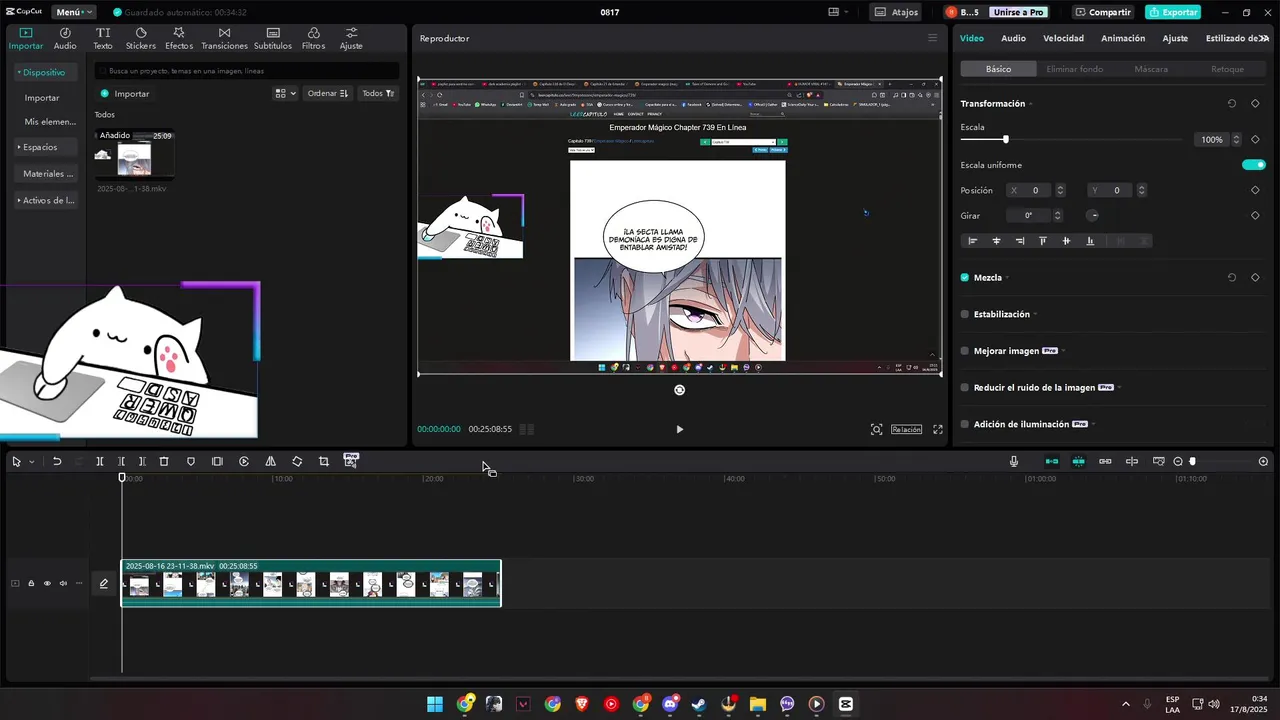Screen dimensions: 1280x720
Task: Reset Transformación with the circular arrow
Action: click(x=1232, y=104)
